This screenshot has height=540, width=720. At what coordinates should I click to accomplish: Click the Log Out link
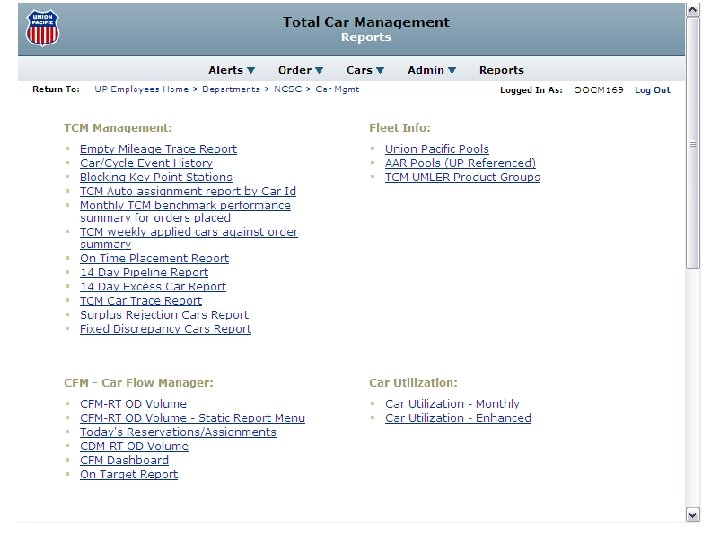pos(653,90)
